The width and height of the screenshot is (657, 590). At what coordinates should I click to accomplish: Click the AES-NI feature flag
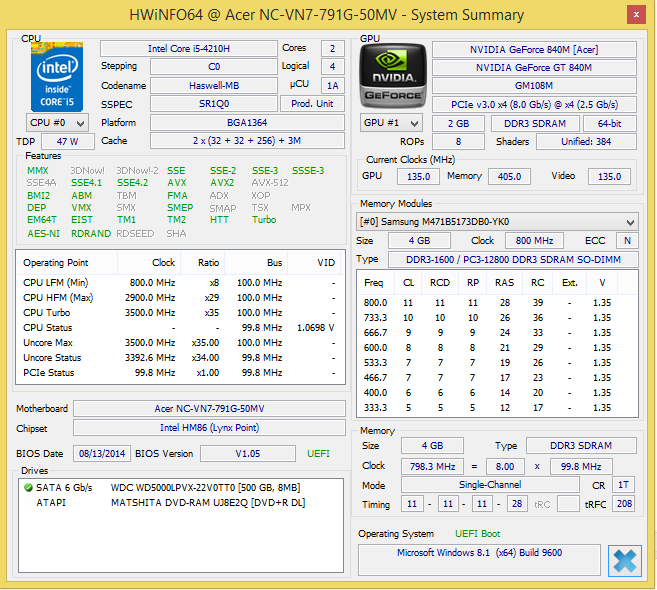point(43,233)
